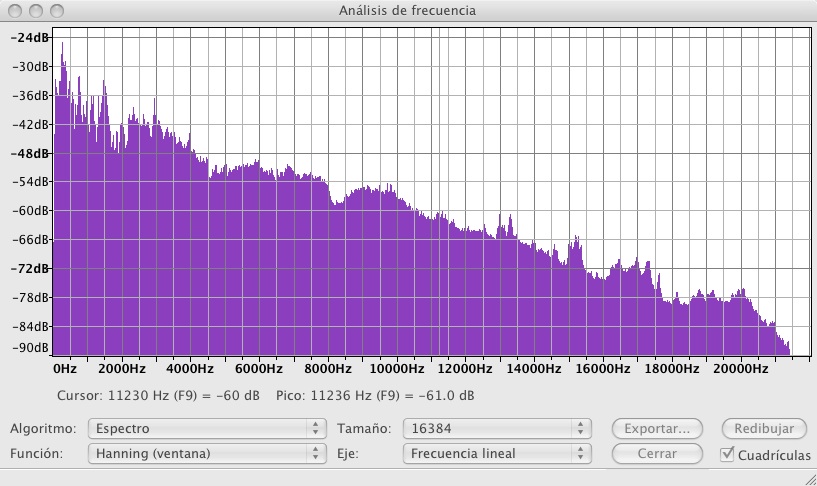Viewport: 817px width, 486px height.
Task: Click the Pico 11236 Hz readout text
Action: pos(375,395)
